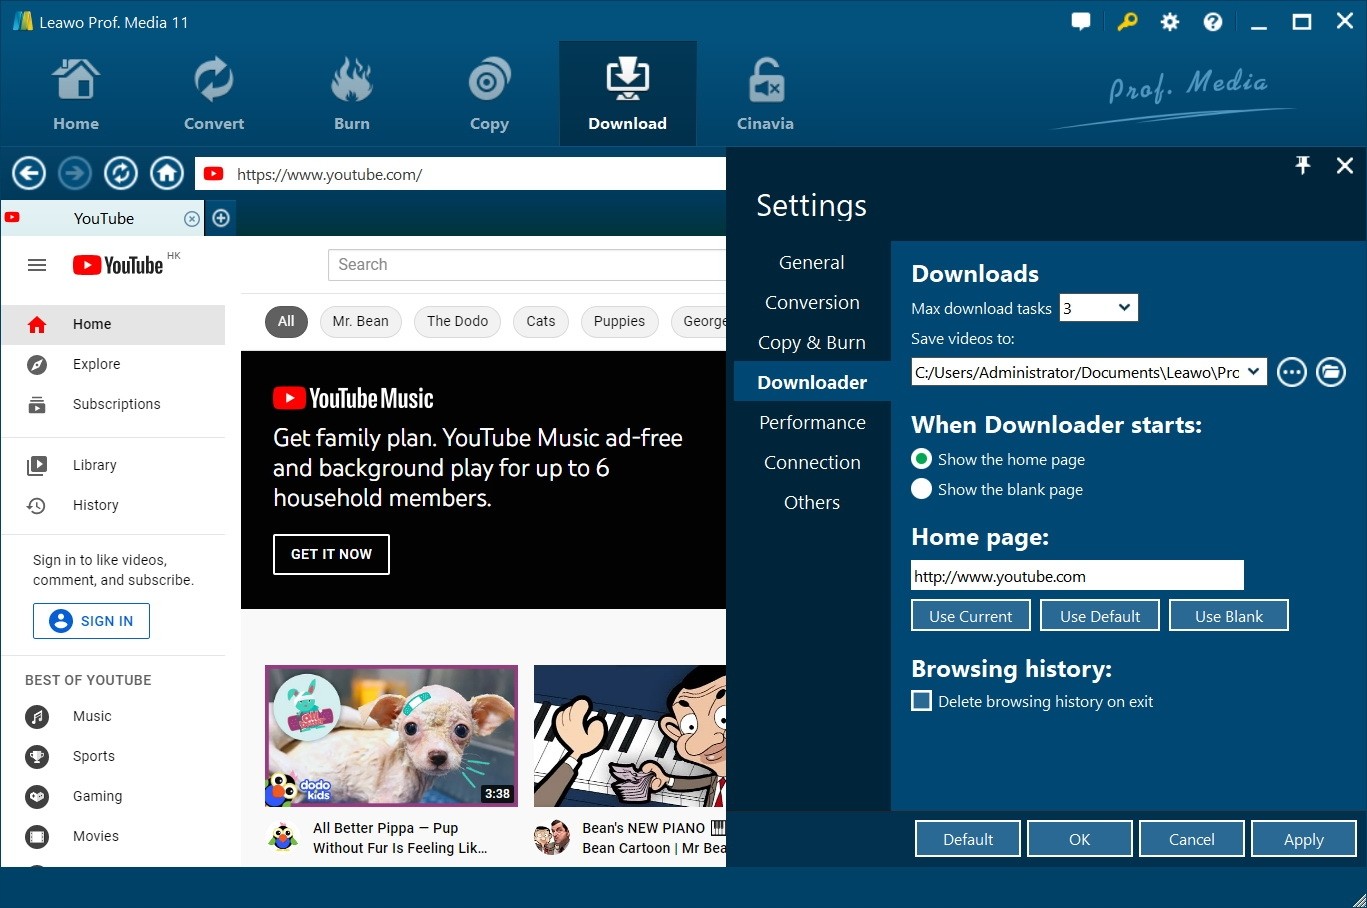Open Conversion settings section
This screenshot has width=1367, height=908.
point(812,302)
